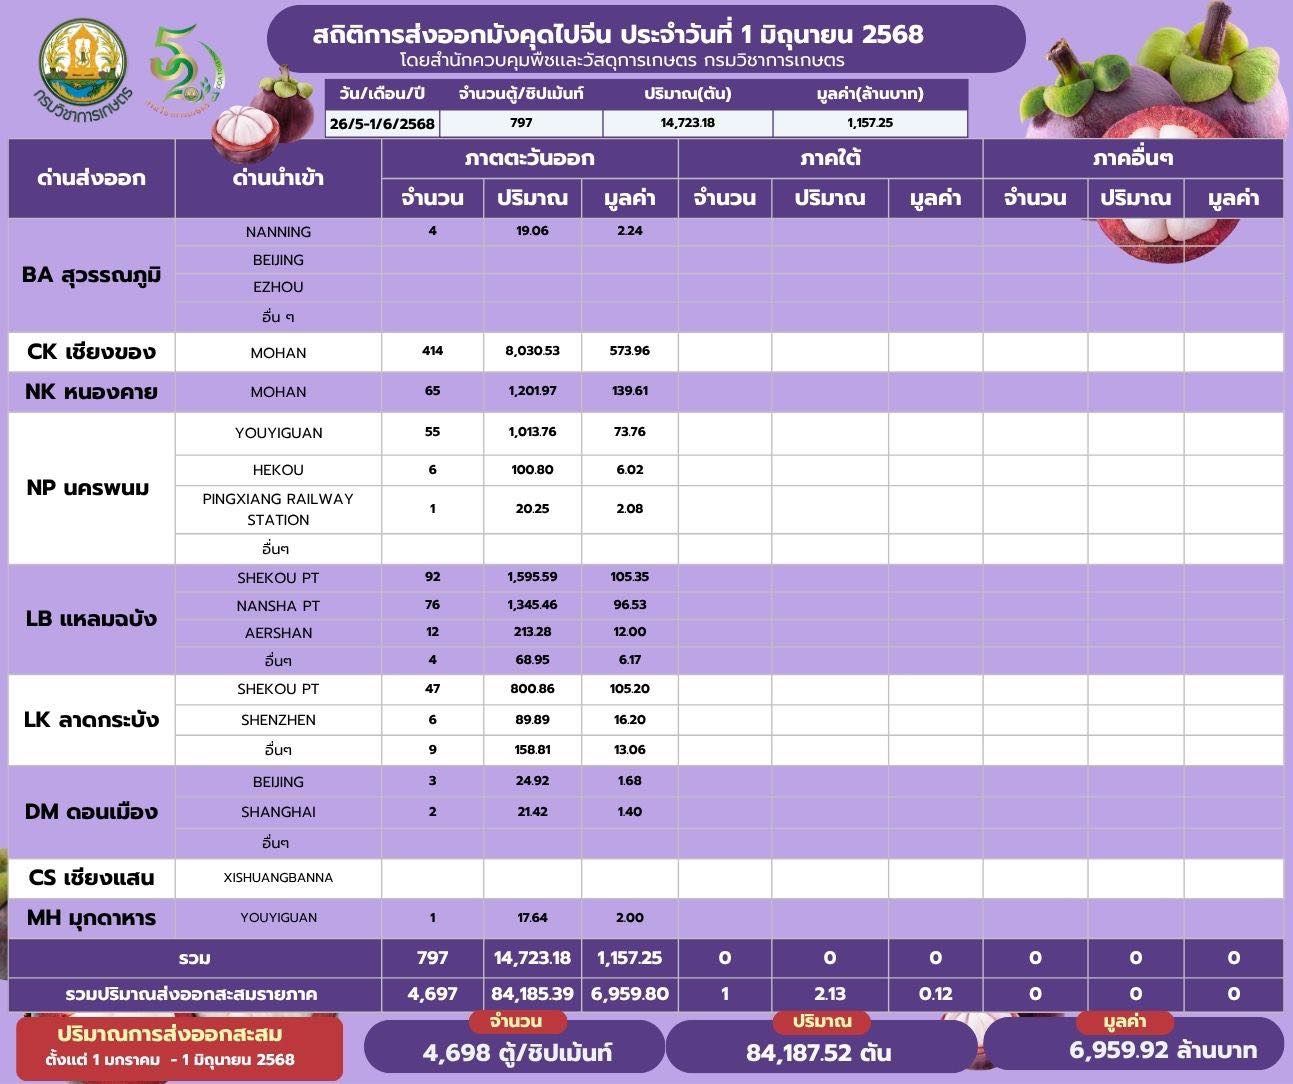Click the quantity '1,595.59' for SHEKOU PT
The width and height of the screenshot is (1293, 1084).
(x=532, y=577)
